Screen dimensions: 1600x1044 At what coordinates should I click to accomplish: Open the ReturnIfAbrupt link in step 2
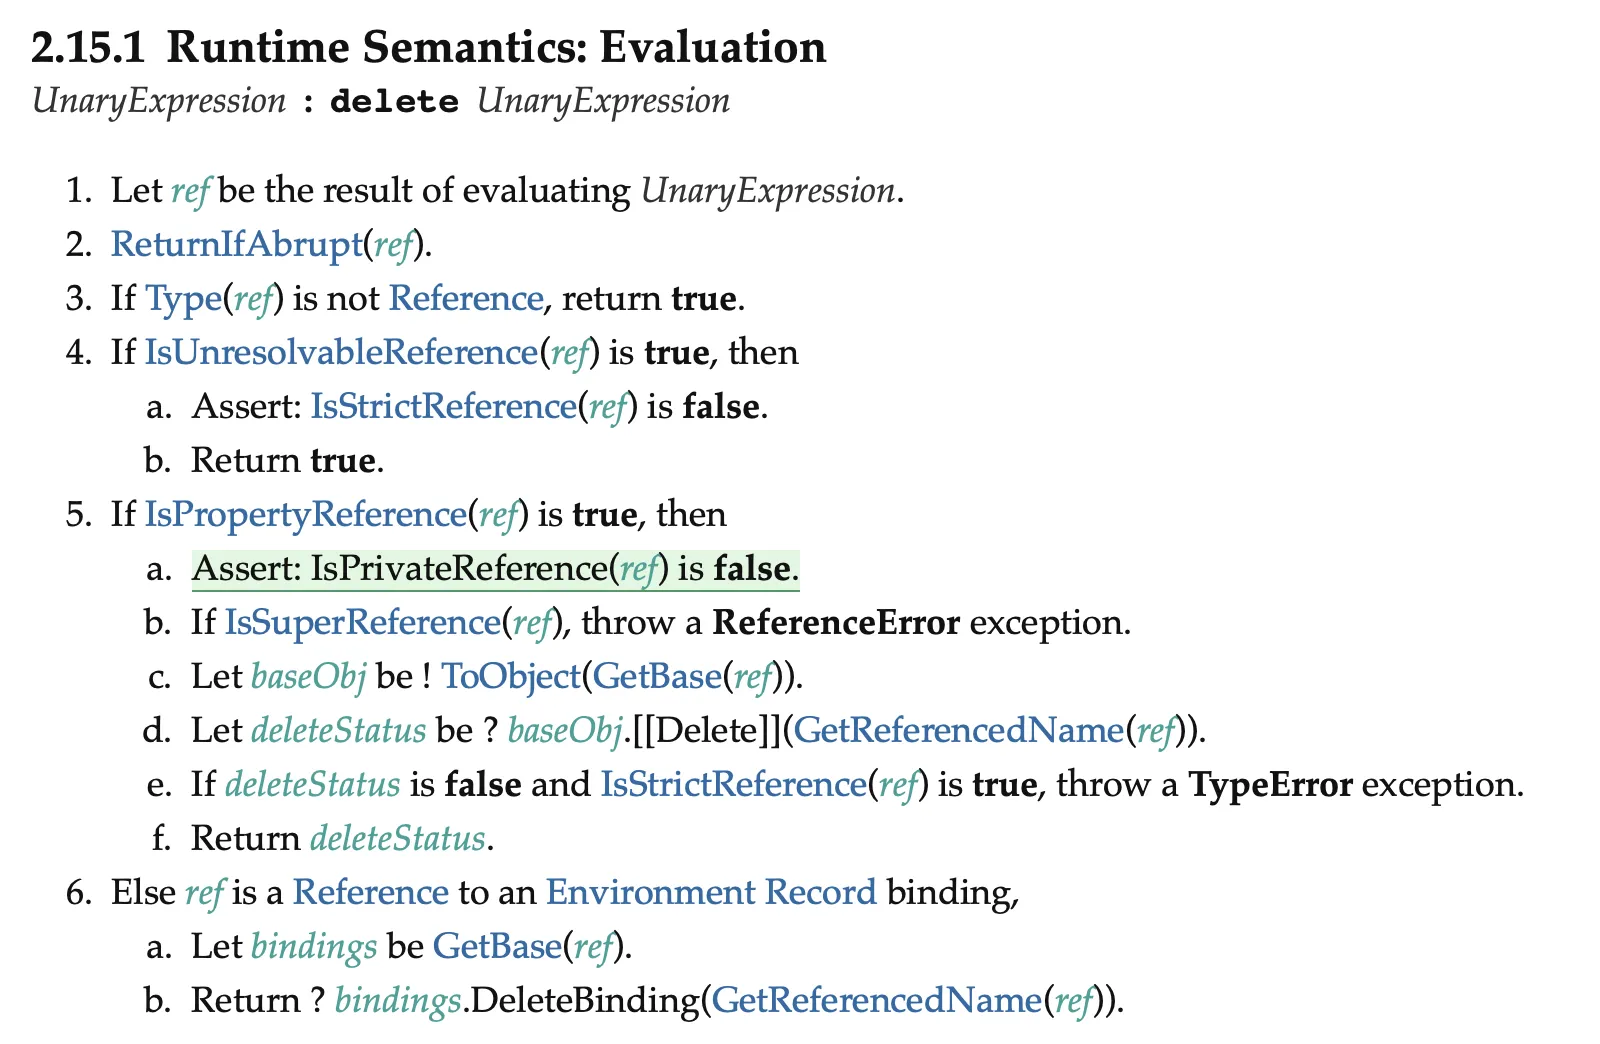point(236,244)
